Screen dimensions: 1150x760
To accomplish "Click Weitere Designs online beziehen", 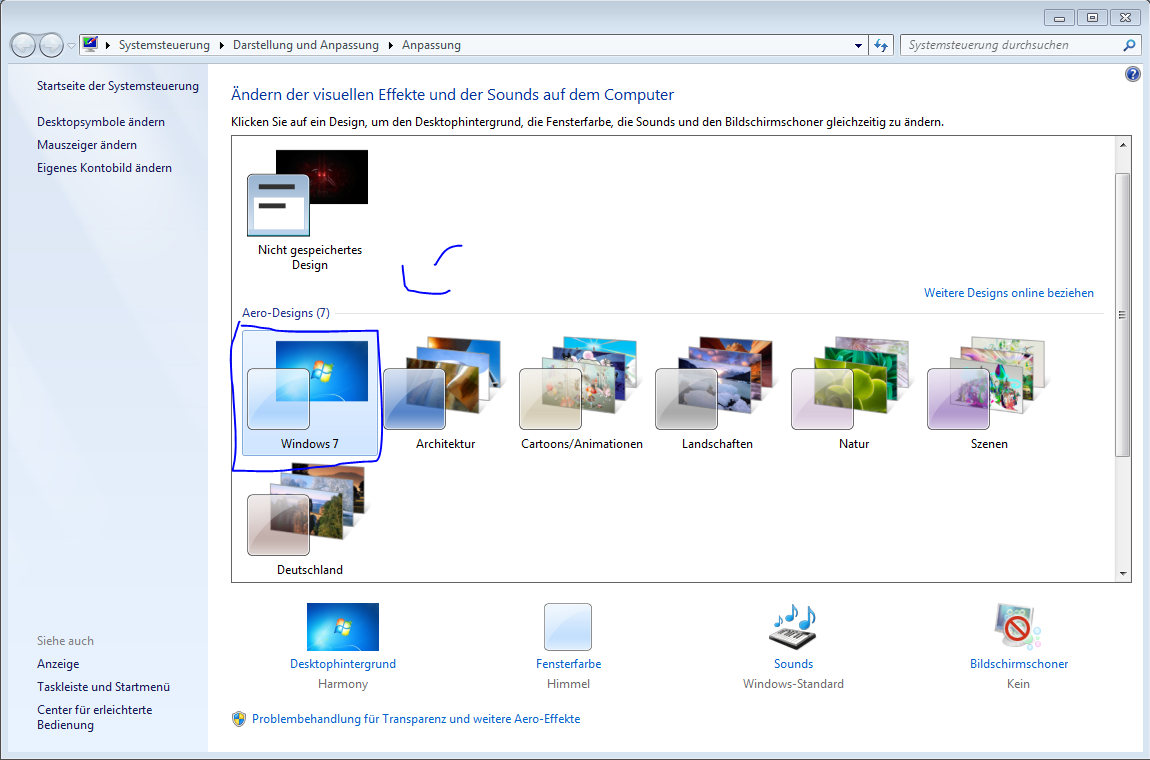I will [x=1008, y=293].
